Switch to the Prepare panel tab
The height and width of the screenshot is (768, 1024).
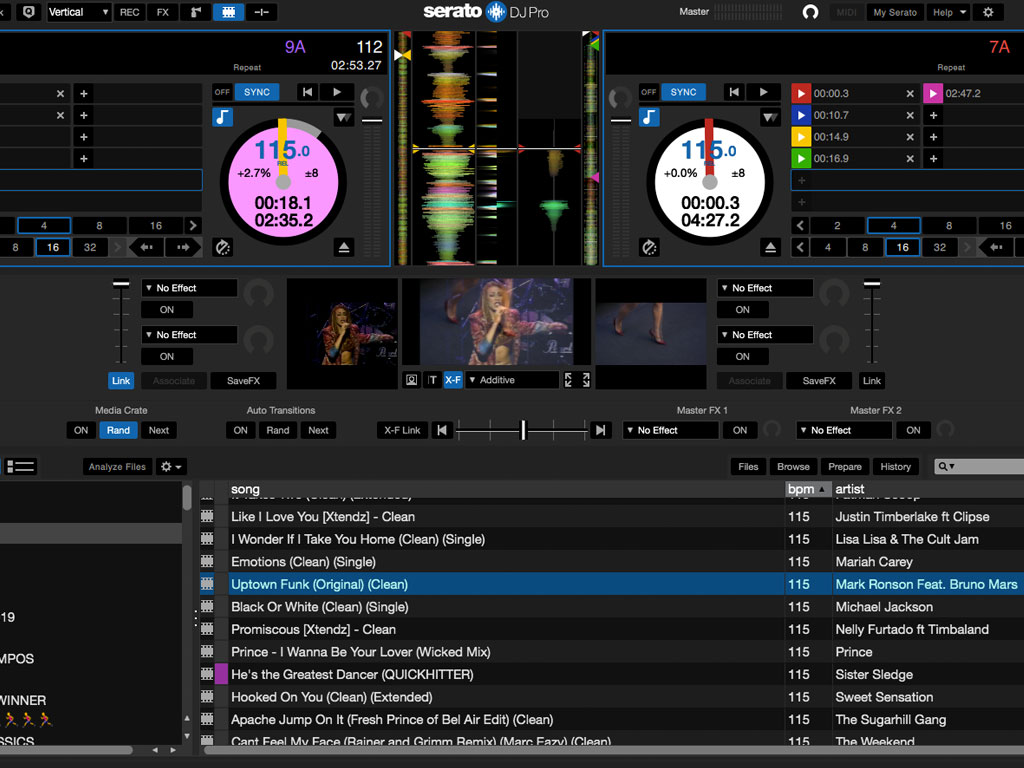845,466
